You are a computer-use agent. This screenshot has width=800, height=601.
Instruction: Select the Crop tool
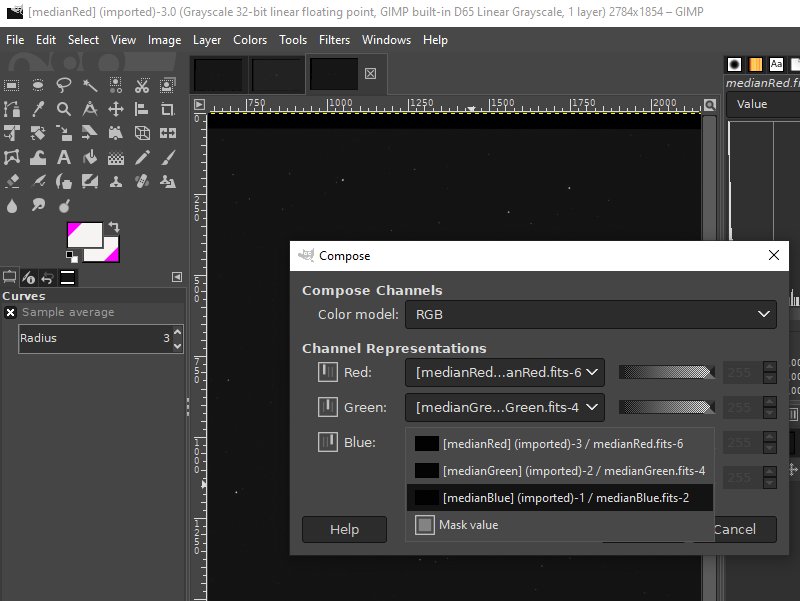pyautogui.click(x=167, y=109)
